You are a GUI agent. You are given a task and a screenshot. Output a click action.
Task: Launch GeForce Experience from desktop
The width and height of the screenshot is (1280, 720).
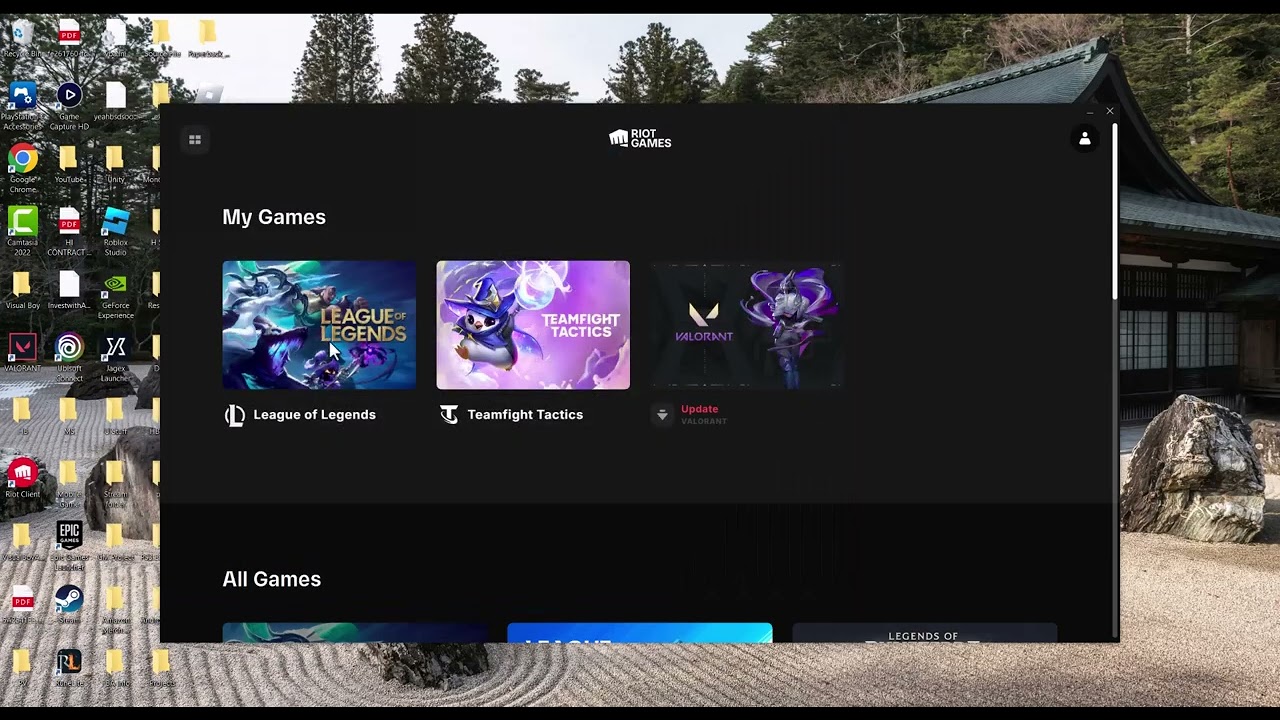(x=116, y=295)
